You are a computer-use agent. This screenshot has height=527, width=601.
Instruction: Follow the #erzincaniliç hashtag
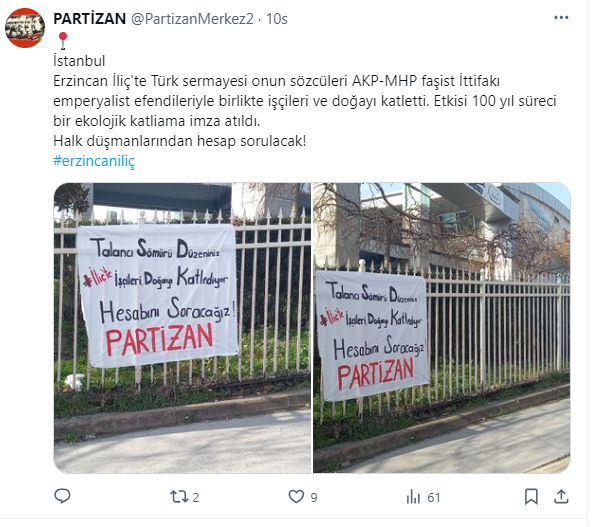[94, 161]
